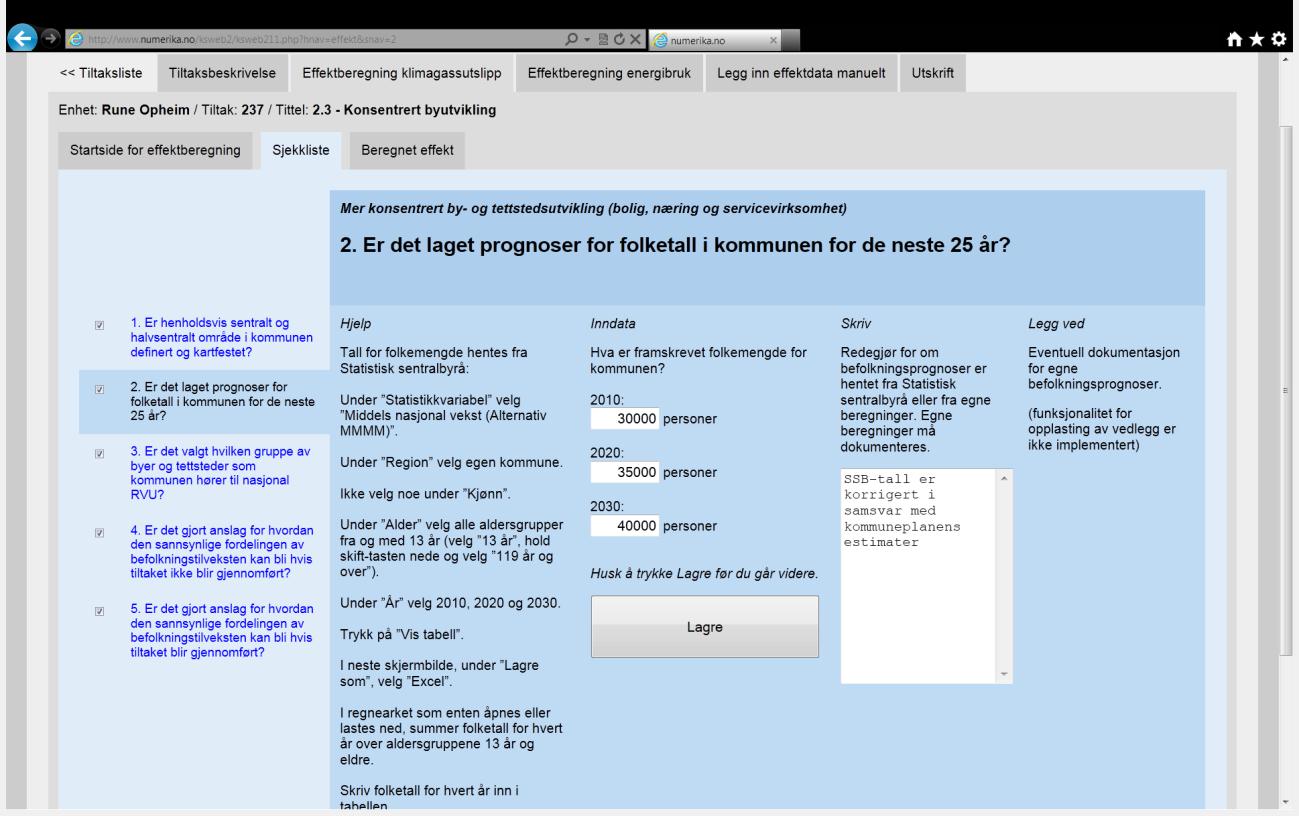Click the Lagre button
Screen dimensions: 1299x816
[x=704, y=628]
